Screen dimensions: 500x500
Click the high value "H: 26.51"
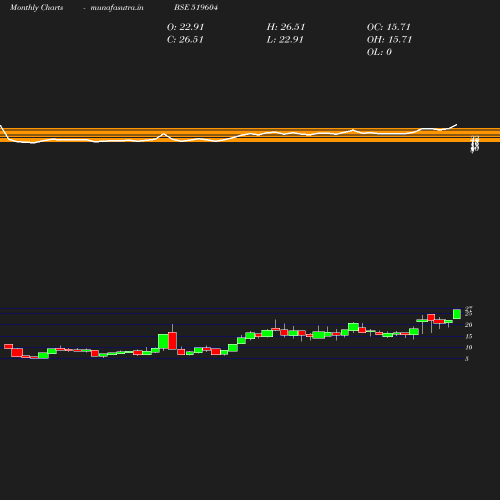(286, 27)
